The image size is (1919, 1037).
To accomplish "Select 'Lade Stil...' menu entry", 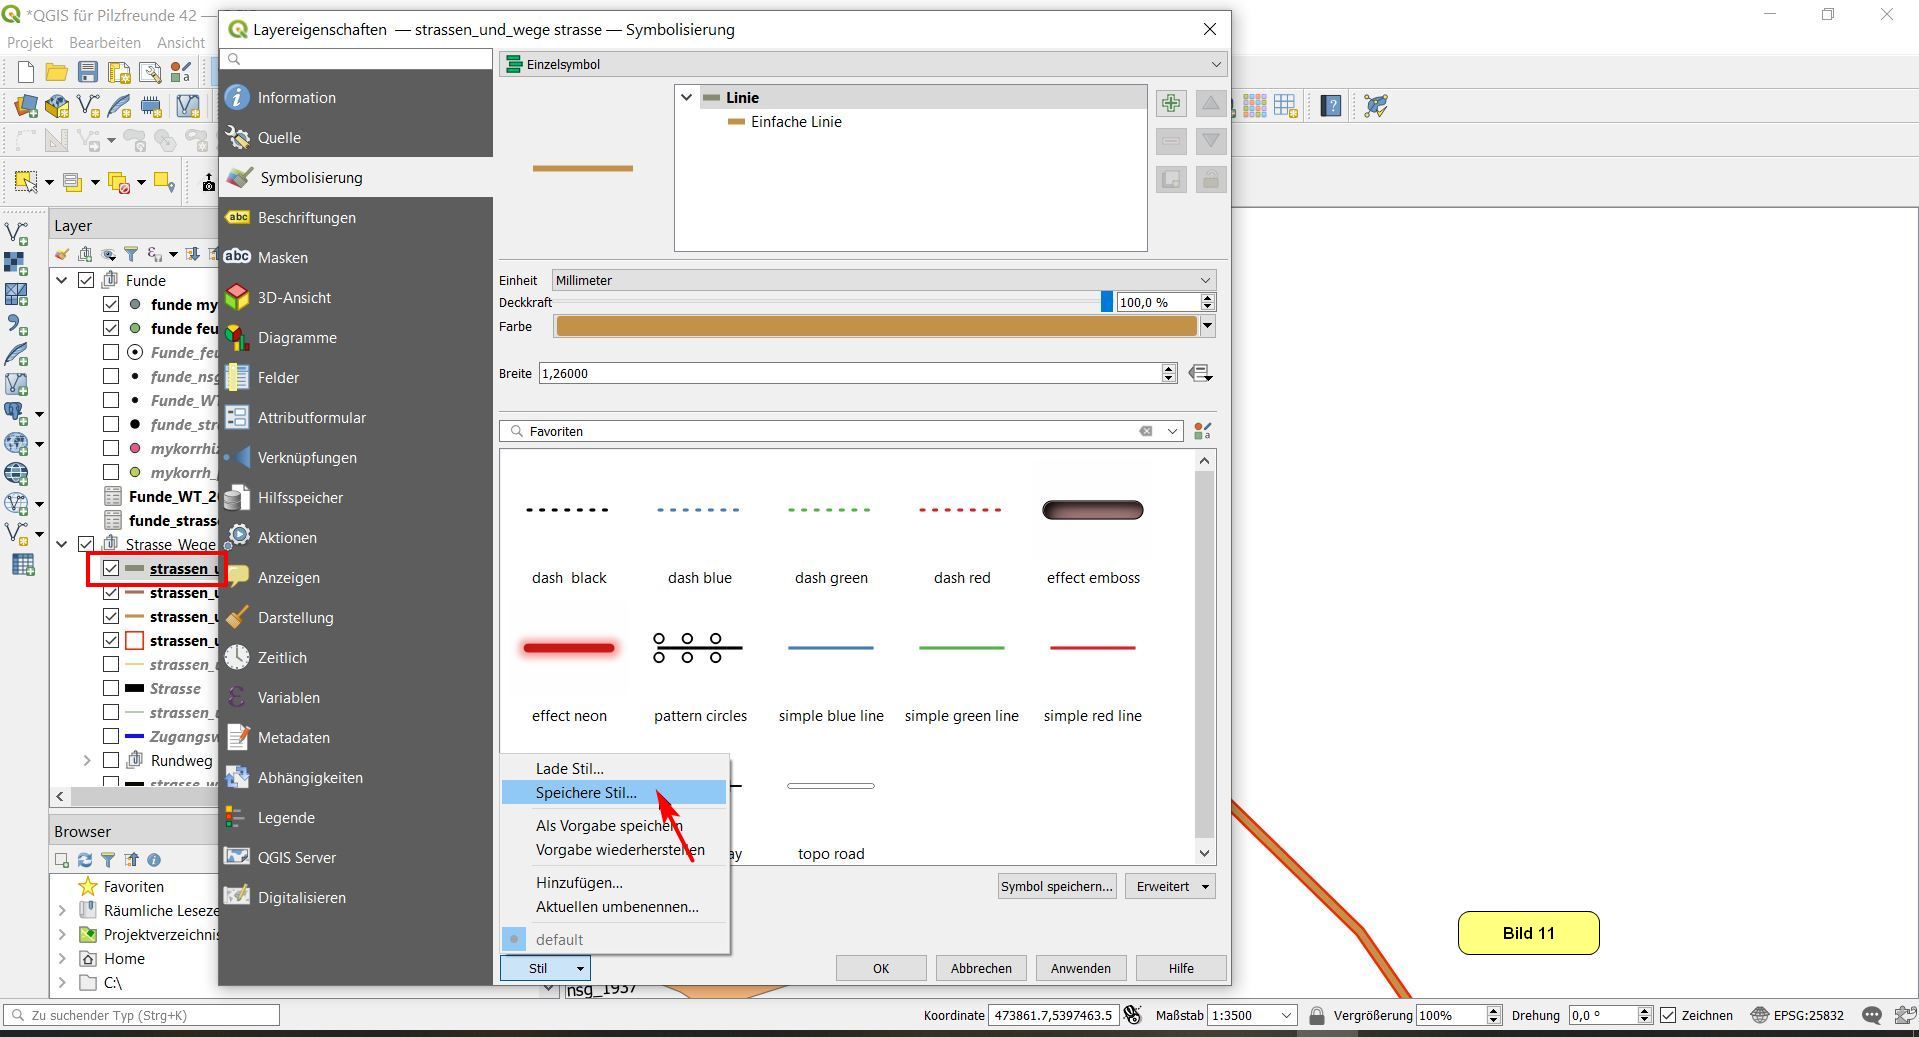I will [x=569, y=768].
